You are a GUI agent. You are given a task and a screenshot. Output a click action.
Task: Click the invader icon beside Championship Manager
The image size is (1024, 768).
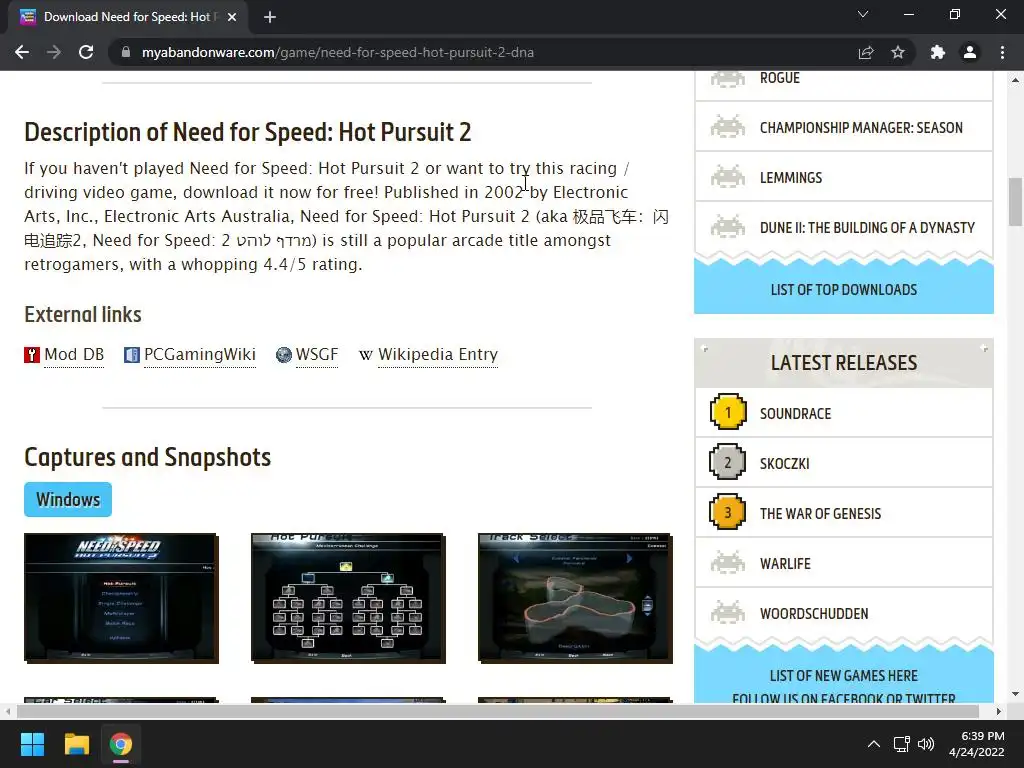pyautogui.click(x=728, y=127)
